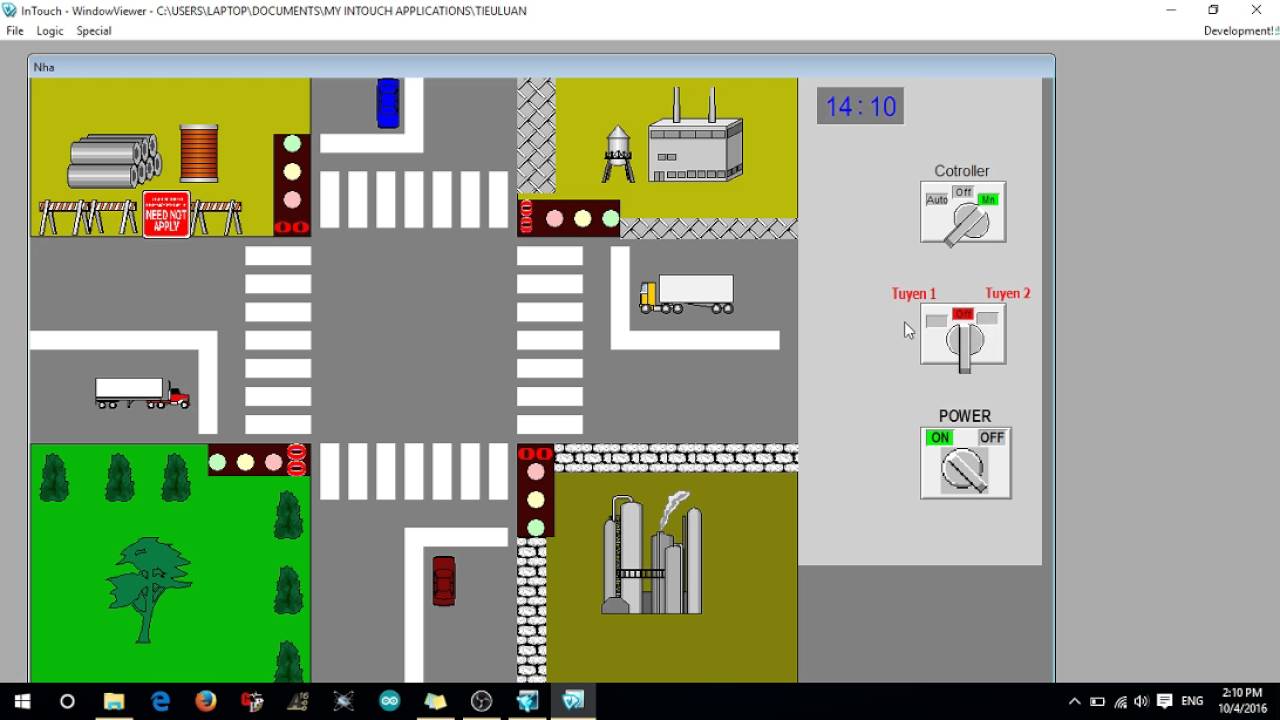
Task: Click the red Tuyen 2 label
Action: [x=1008, y=294]
